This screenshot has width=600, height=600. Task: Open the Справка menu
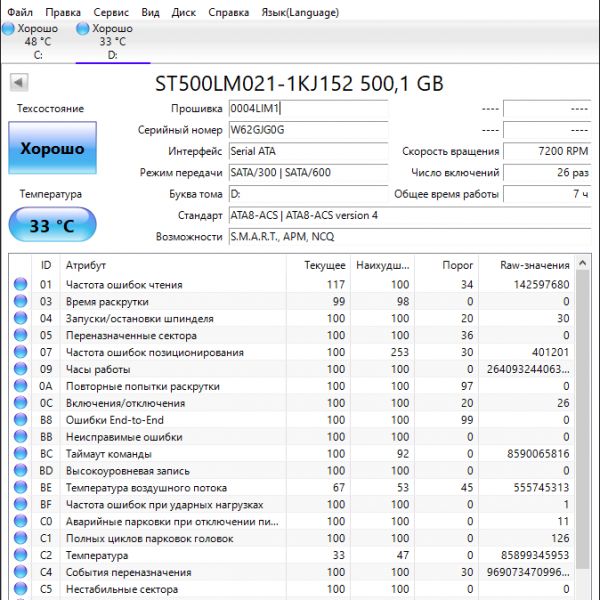tap(228, 12)
